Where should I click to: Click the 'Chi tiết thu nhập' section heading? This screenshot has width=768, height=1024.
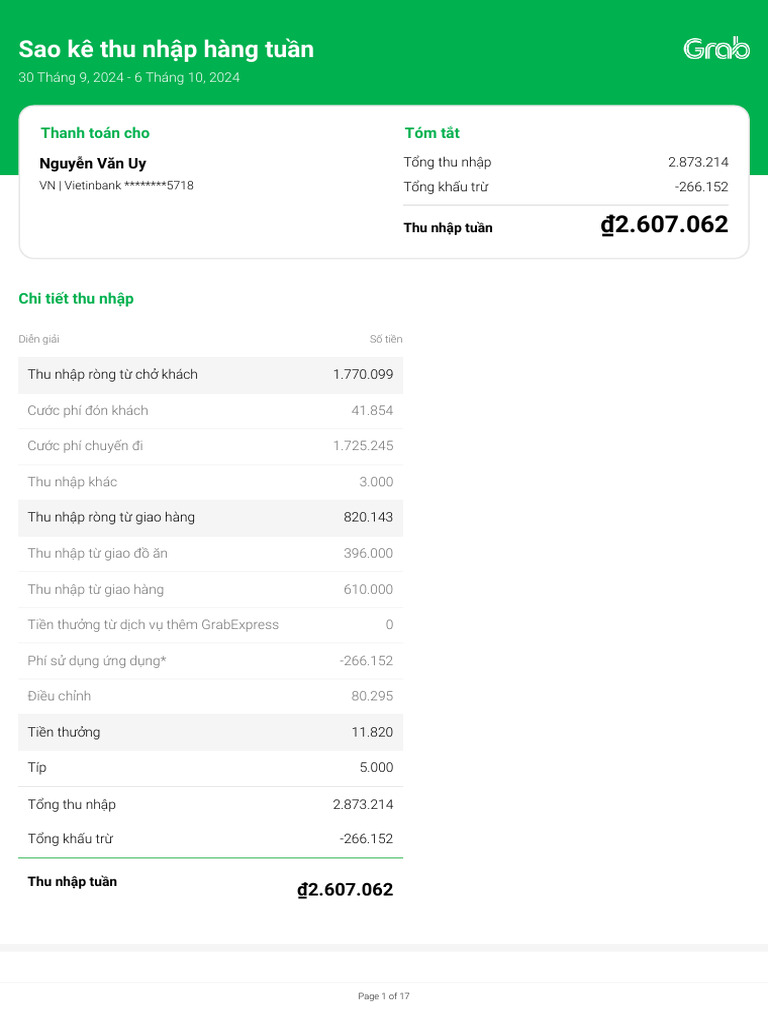[76, 298]
